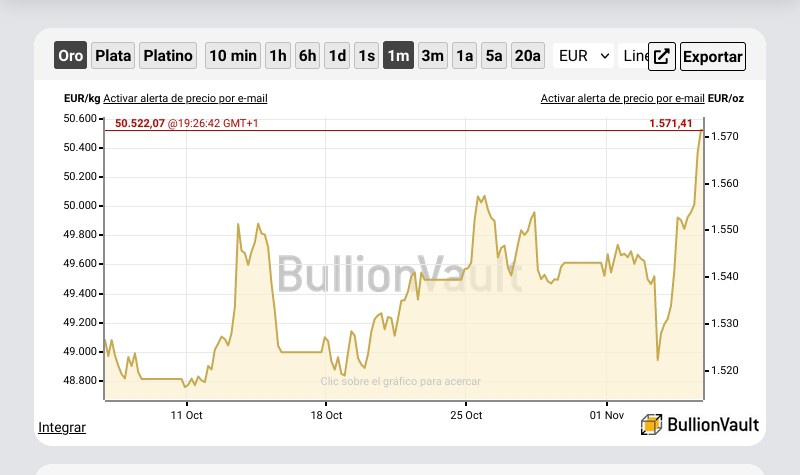Image resolution: width=800 pixels, height=475 pixels.
Task: Click the BullionVault cube logo
Action: (651, 424)
